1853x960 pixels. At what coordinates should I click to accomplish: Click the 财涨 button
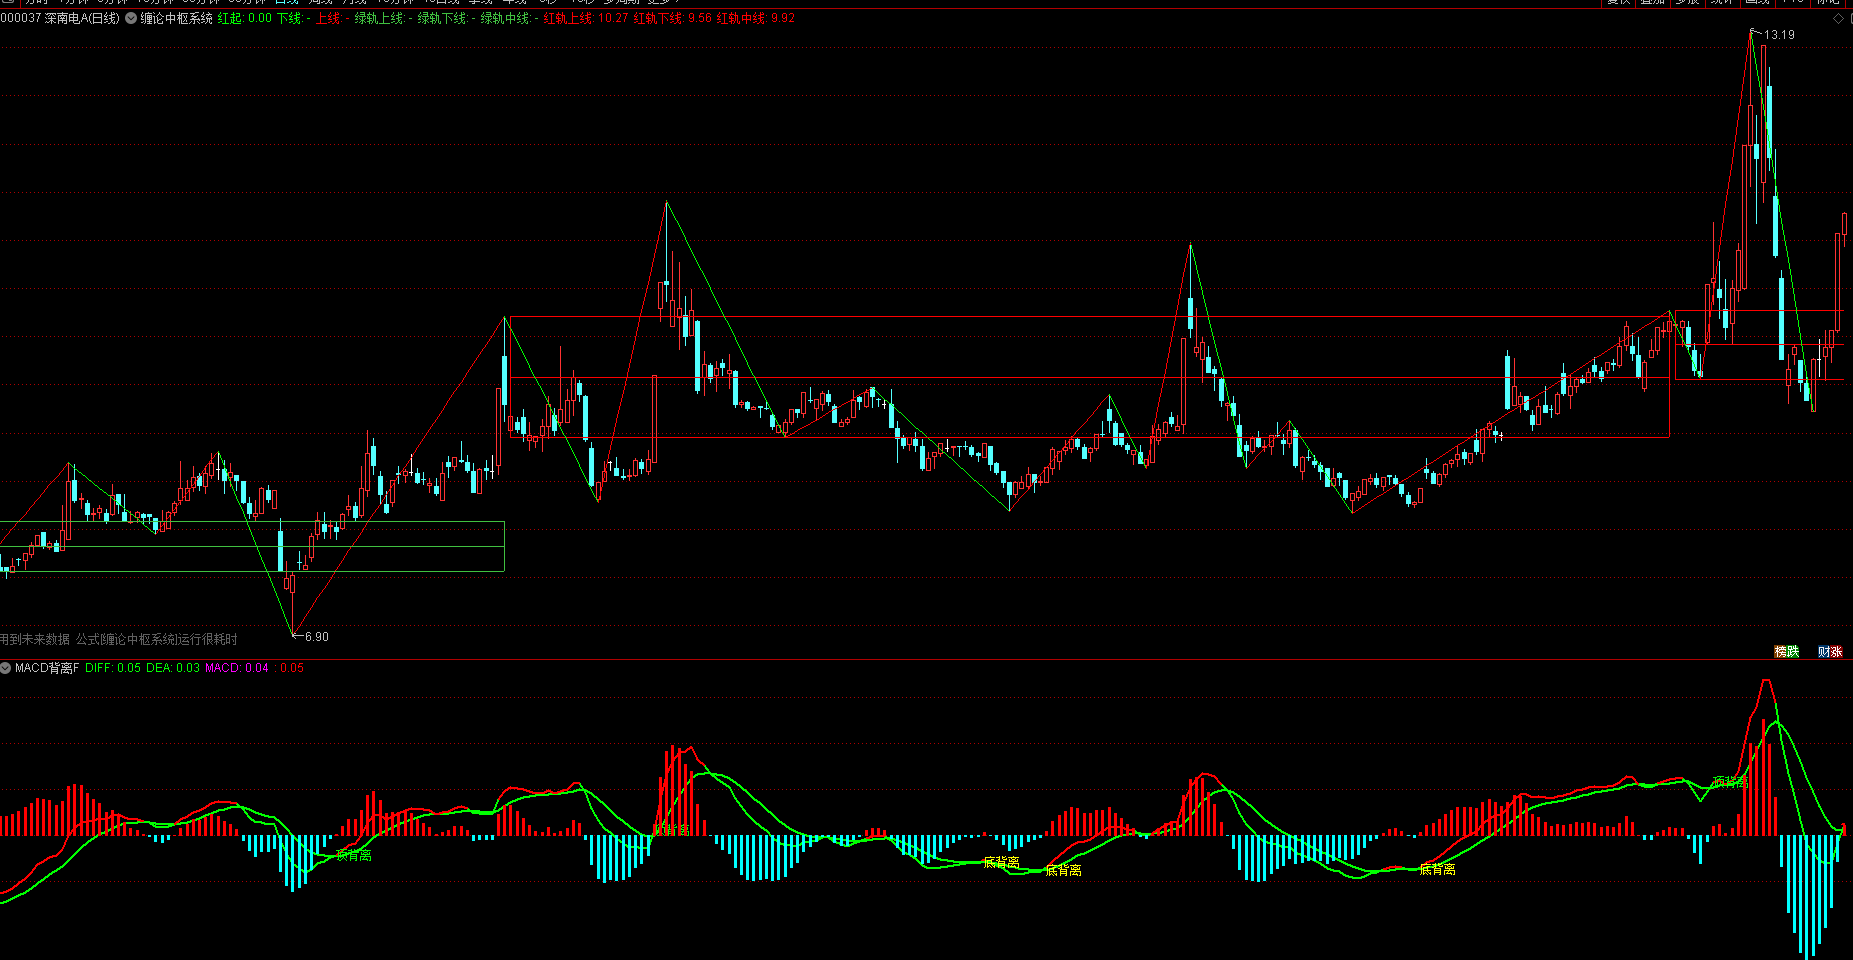(1830, 651)
